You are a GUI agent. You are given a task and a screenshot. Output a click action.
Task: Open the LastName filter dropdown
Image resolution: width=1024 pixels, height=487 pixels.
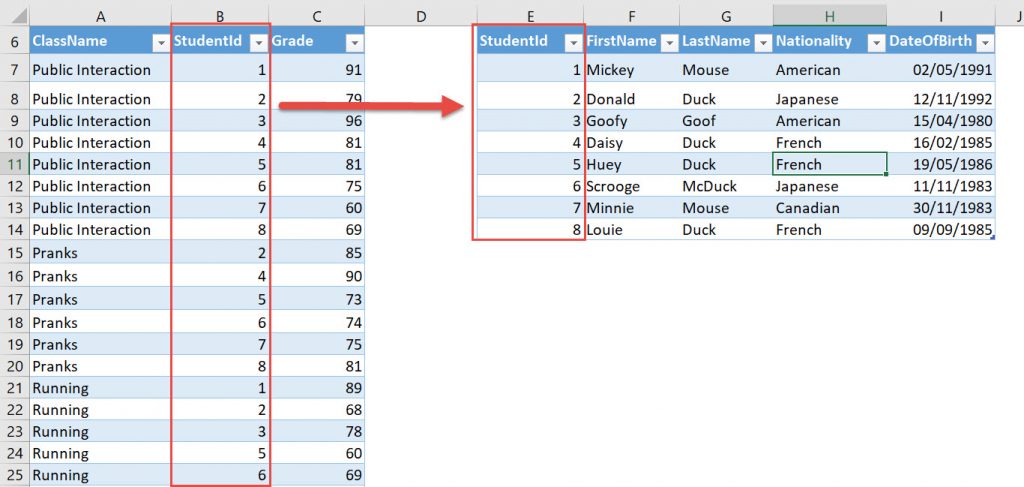[x=761, y=42]
